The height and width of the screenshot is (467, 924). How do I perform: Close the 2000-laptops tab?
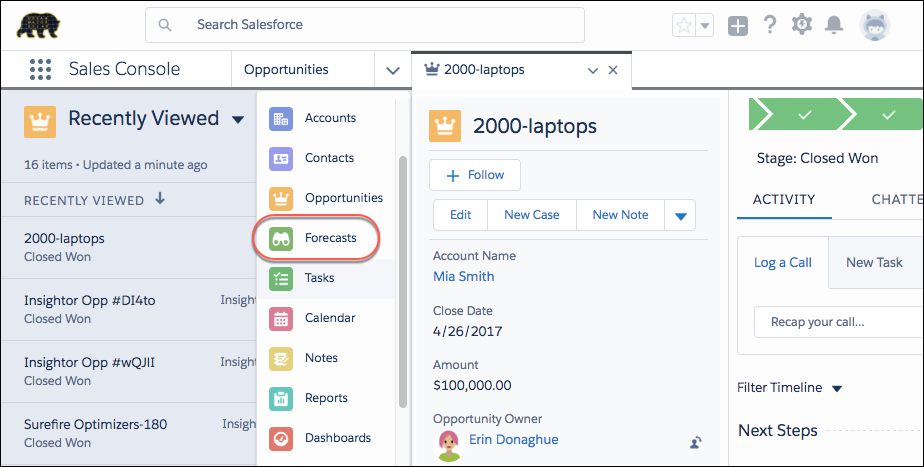click(x=613, y=70)
